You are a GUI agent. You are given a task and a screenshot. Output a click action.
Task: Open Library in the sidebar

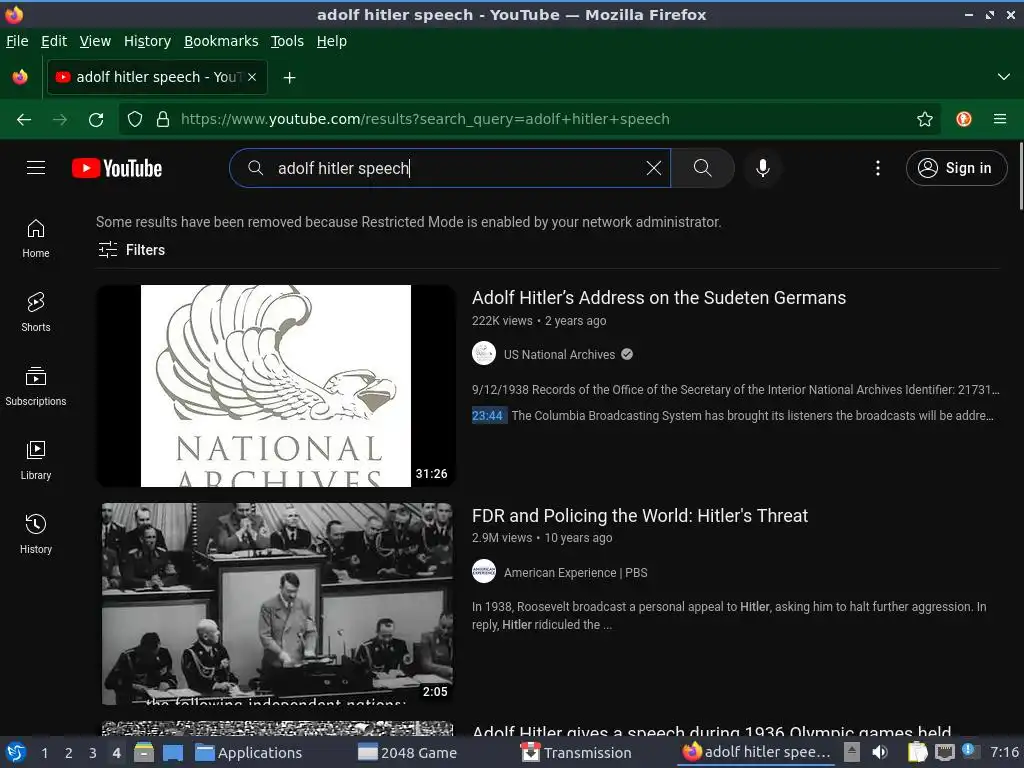(36, 460)
